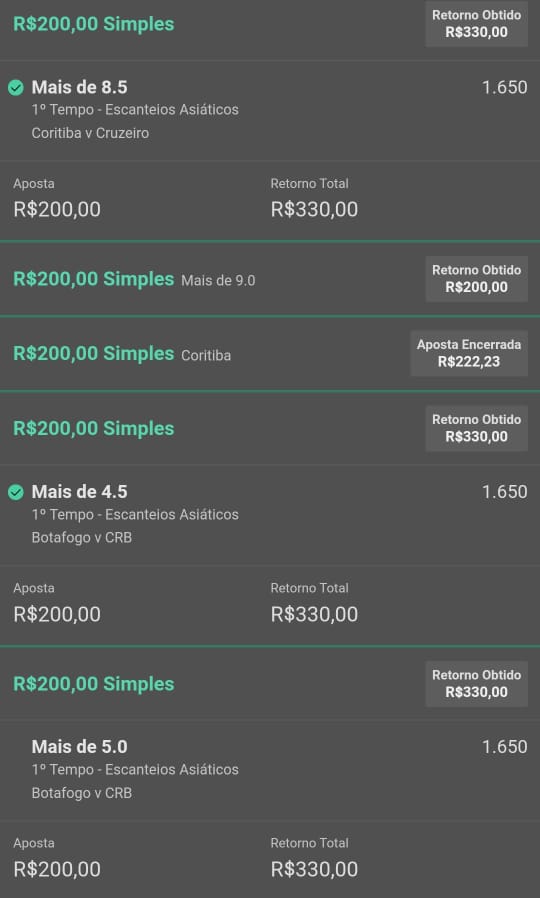Click the Retorno Total R$330,00 under Coritiba v Cruzeiro
Image resolution: width=540 pixels, height=898 pixels.
314,210
